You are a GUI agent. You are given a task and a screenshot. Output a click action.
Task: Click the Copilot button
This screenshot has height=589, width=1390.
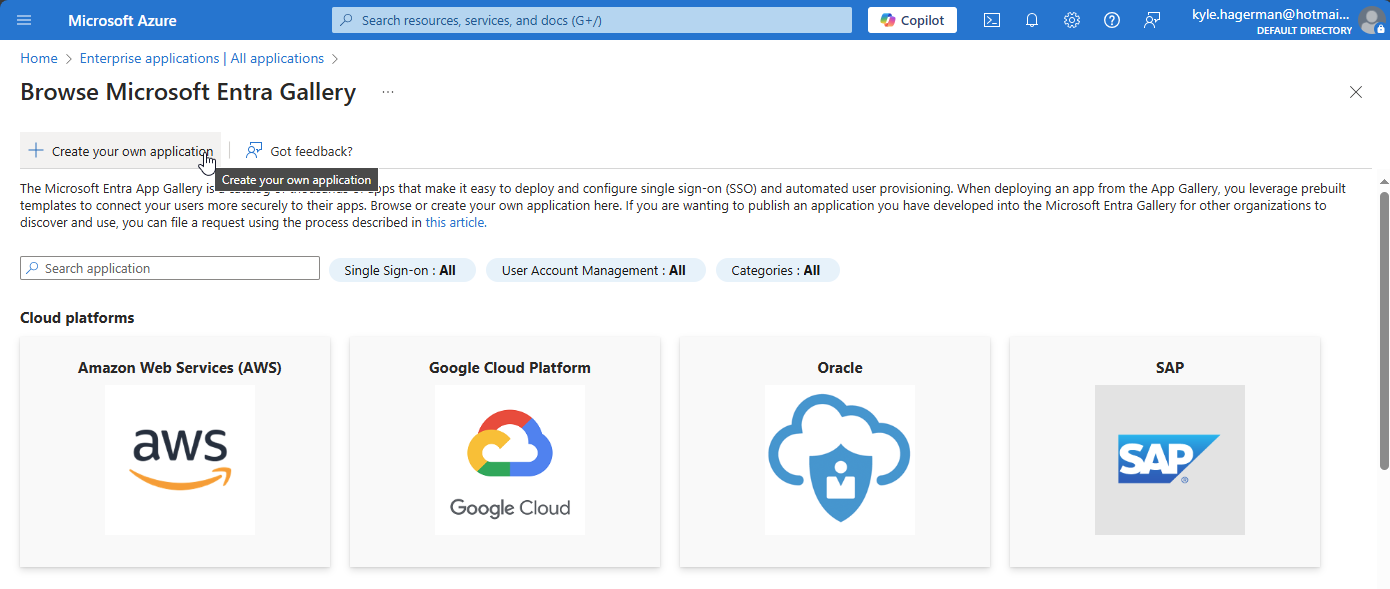pos(912,20)
